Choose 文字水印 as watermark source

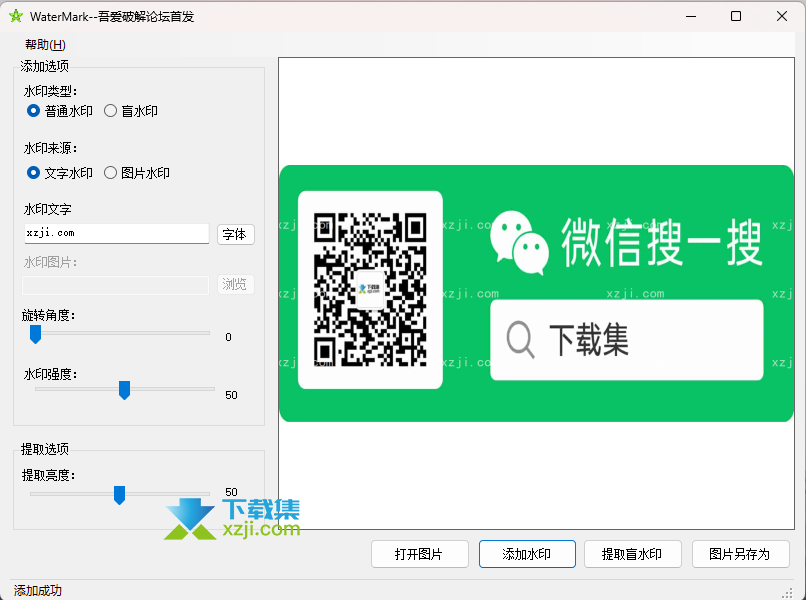click(60, 173)
